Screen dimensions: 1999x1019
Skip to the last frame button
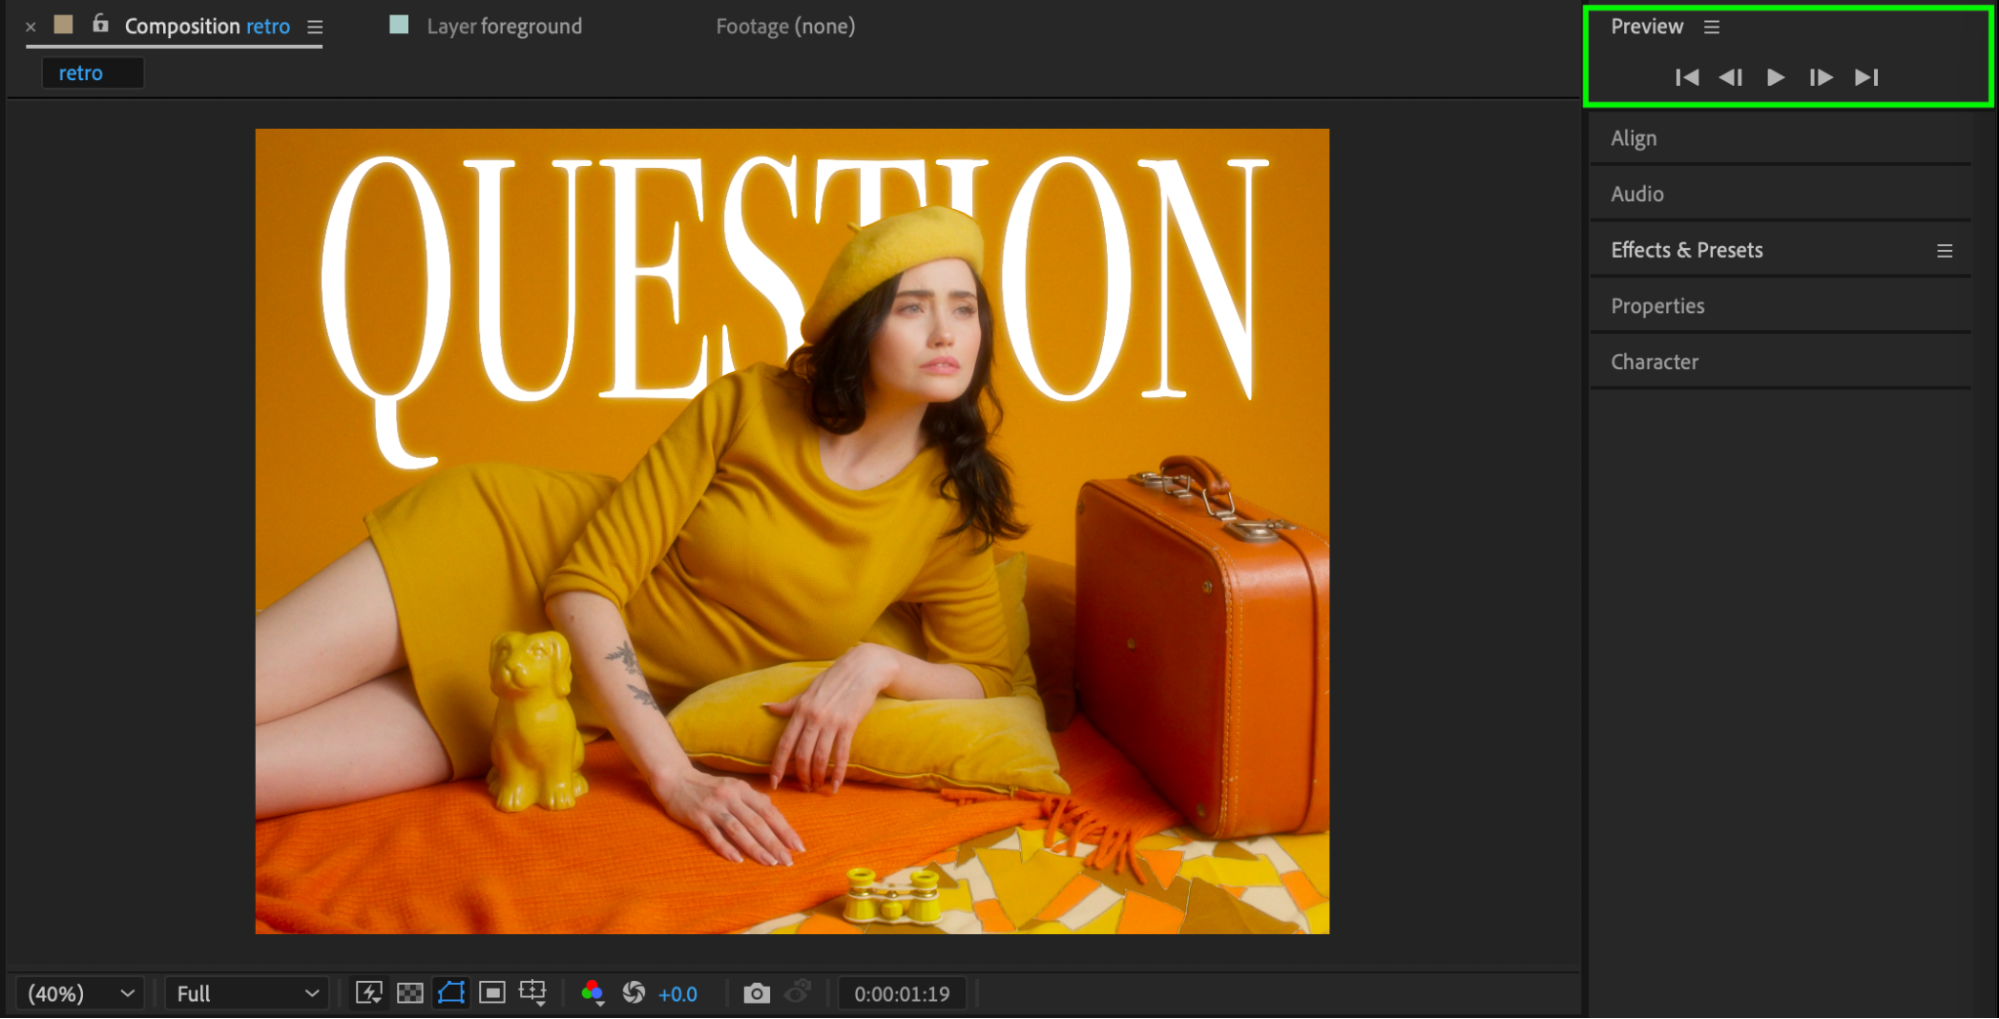1866,77
